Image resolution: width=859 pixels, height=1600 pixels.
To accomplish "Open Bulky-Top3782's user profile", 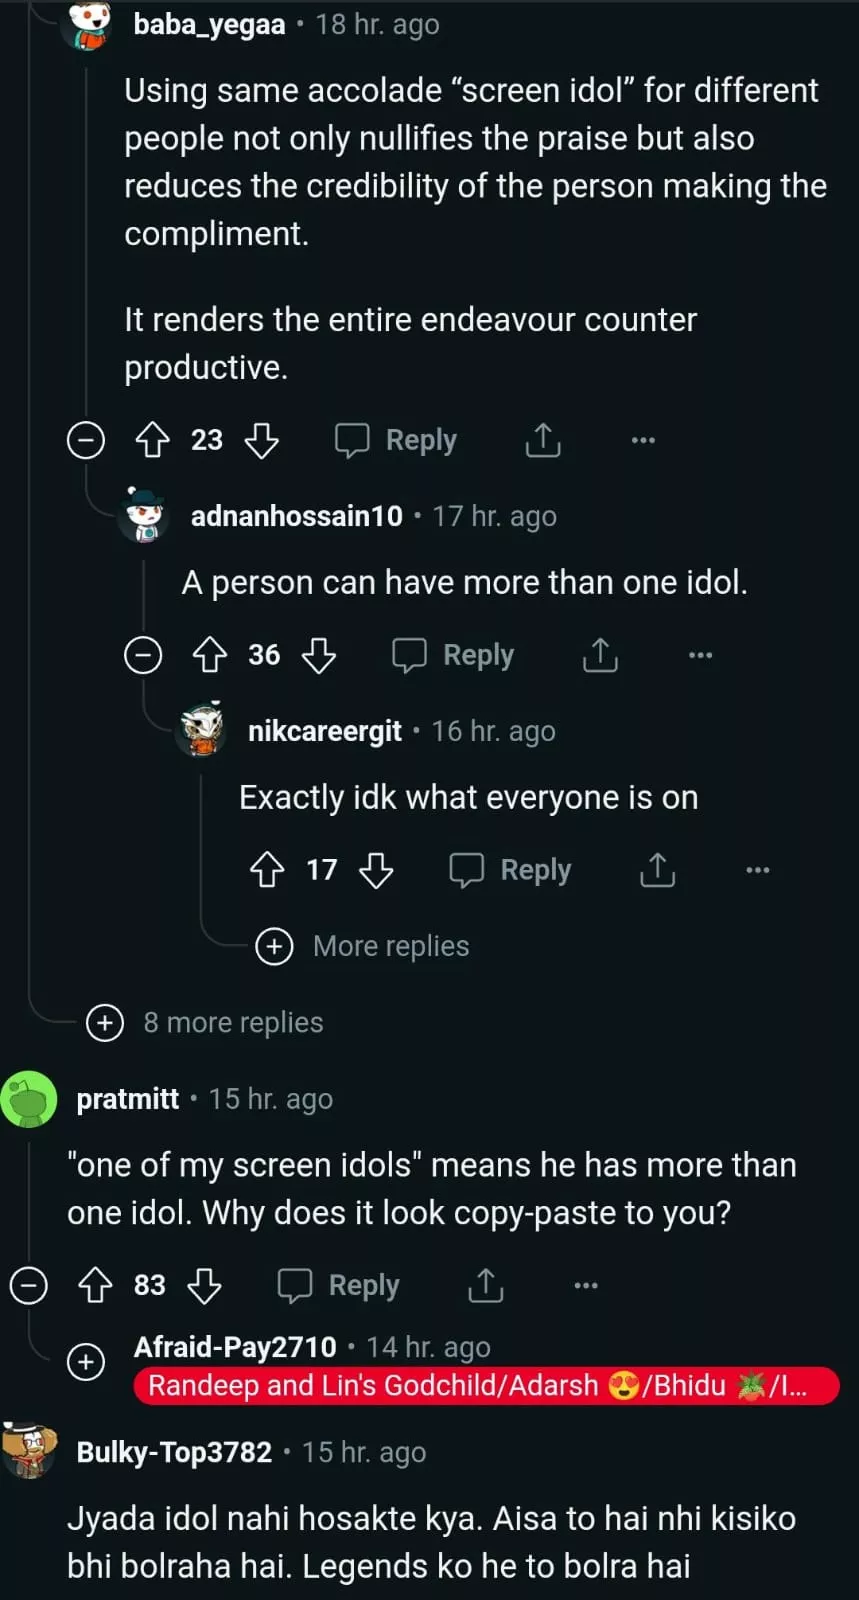I will (174, 1452).
